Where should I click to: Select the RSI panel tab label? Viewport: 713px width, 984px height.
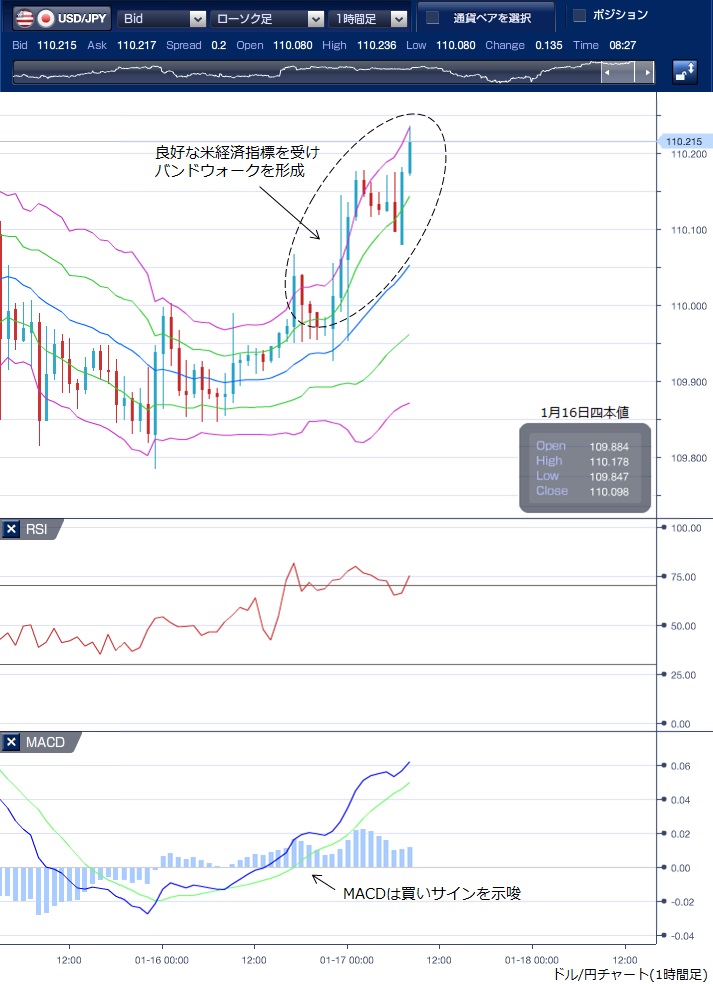click(x=36, y=529)
